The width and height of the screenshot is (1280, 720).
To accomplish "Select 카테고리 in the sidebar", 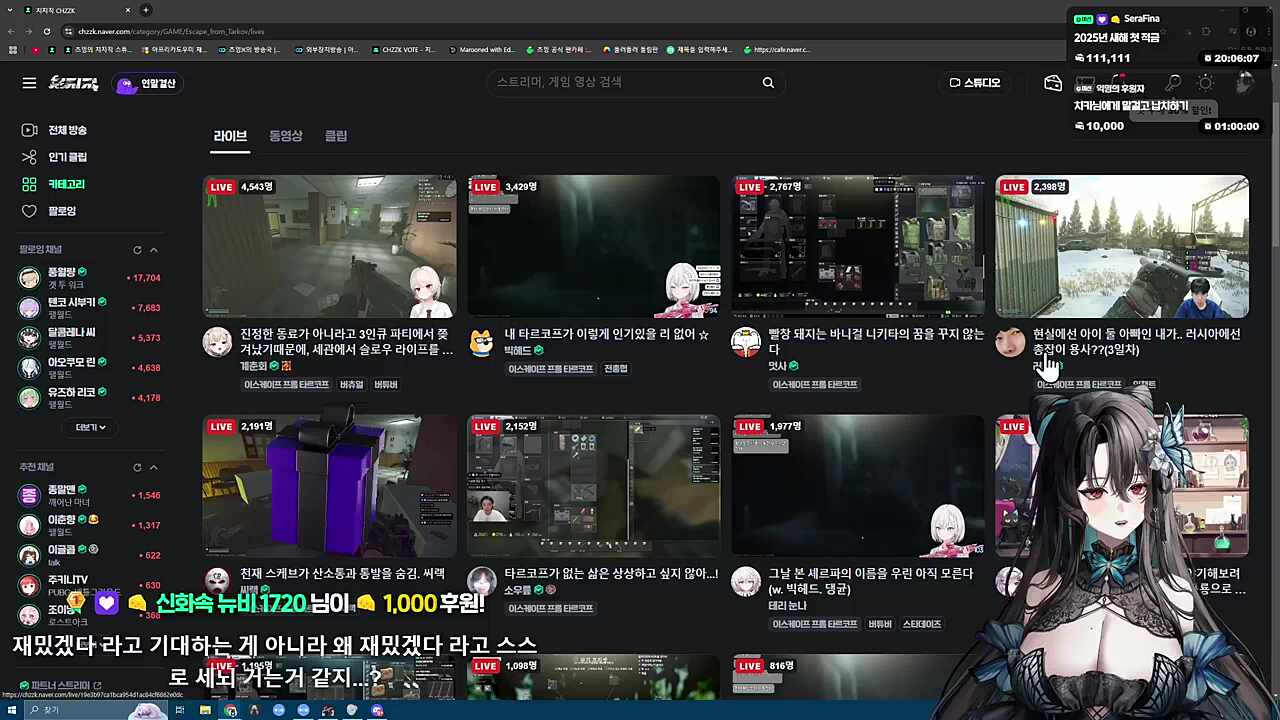I will click(54, 184).
